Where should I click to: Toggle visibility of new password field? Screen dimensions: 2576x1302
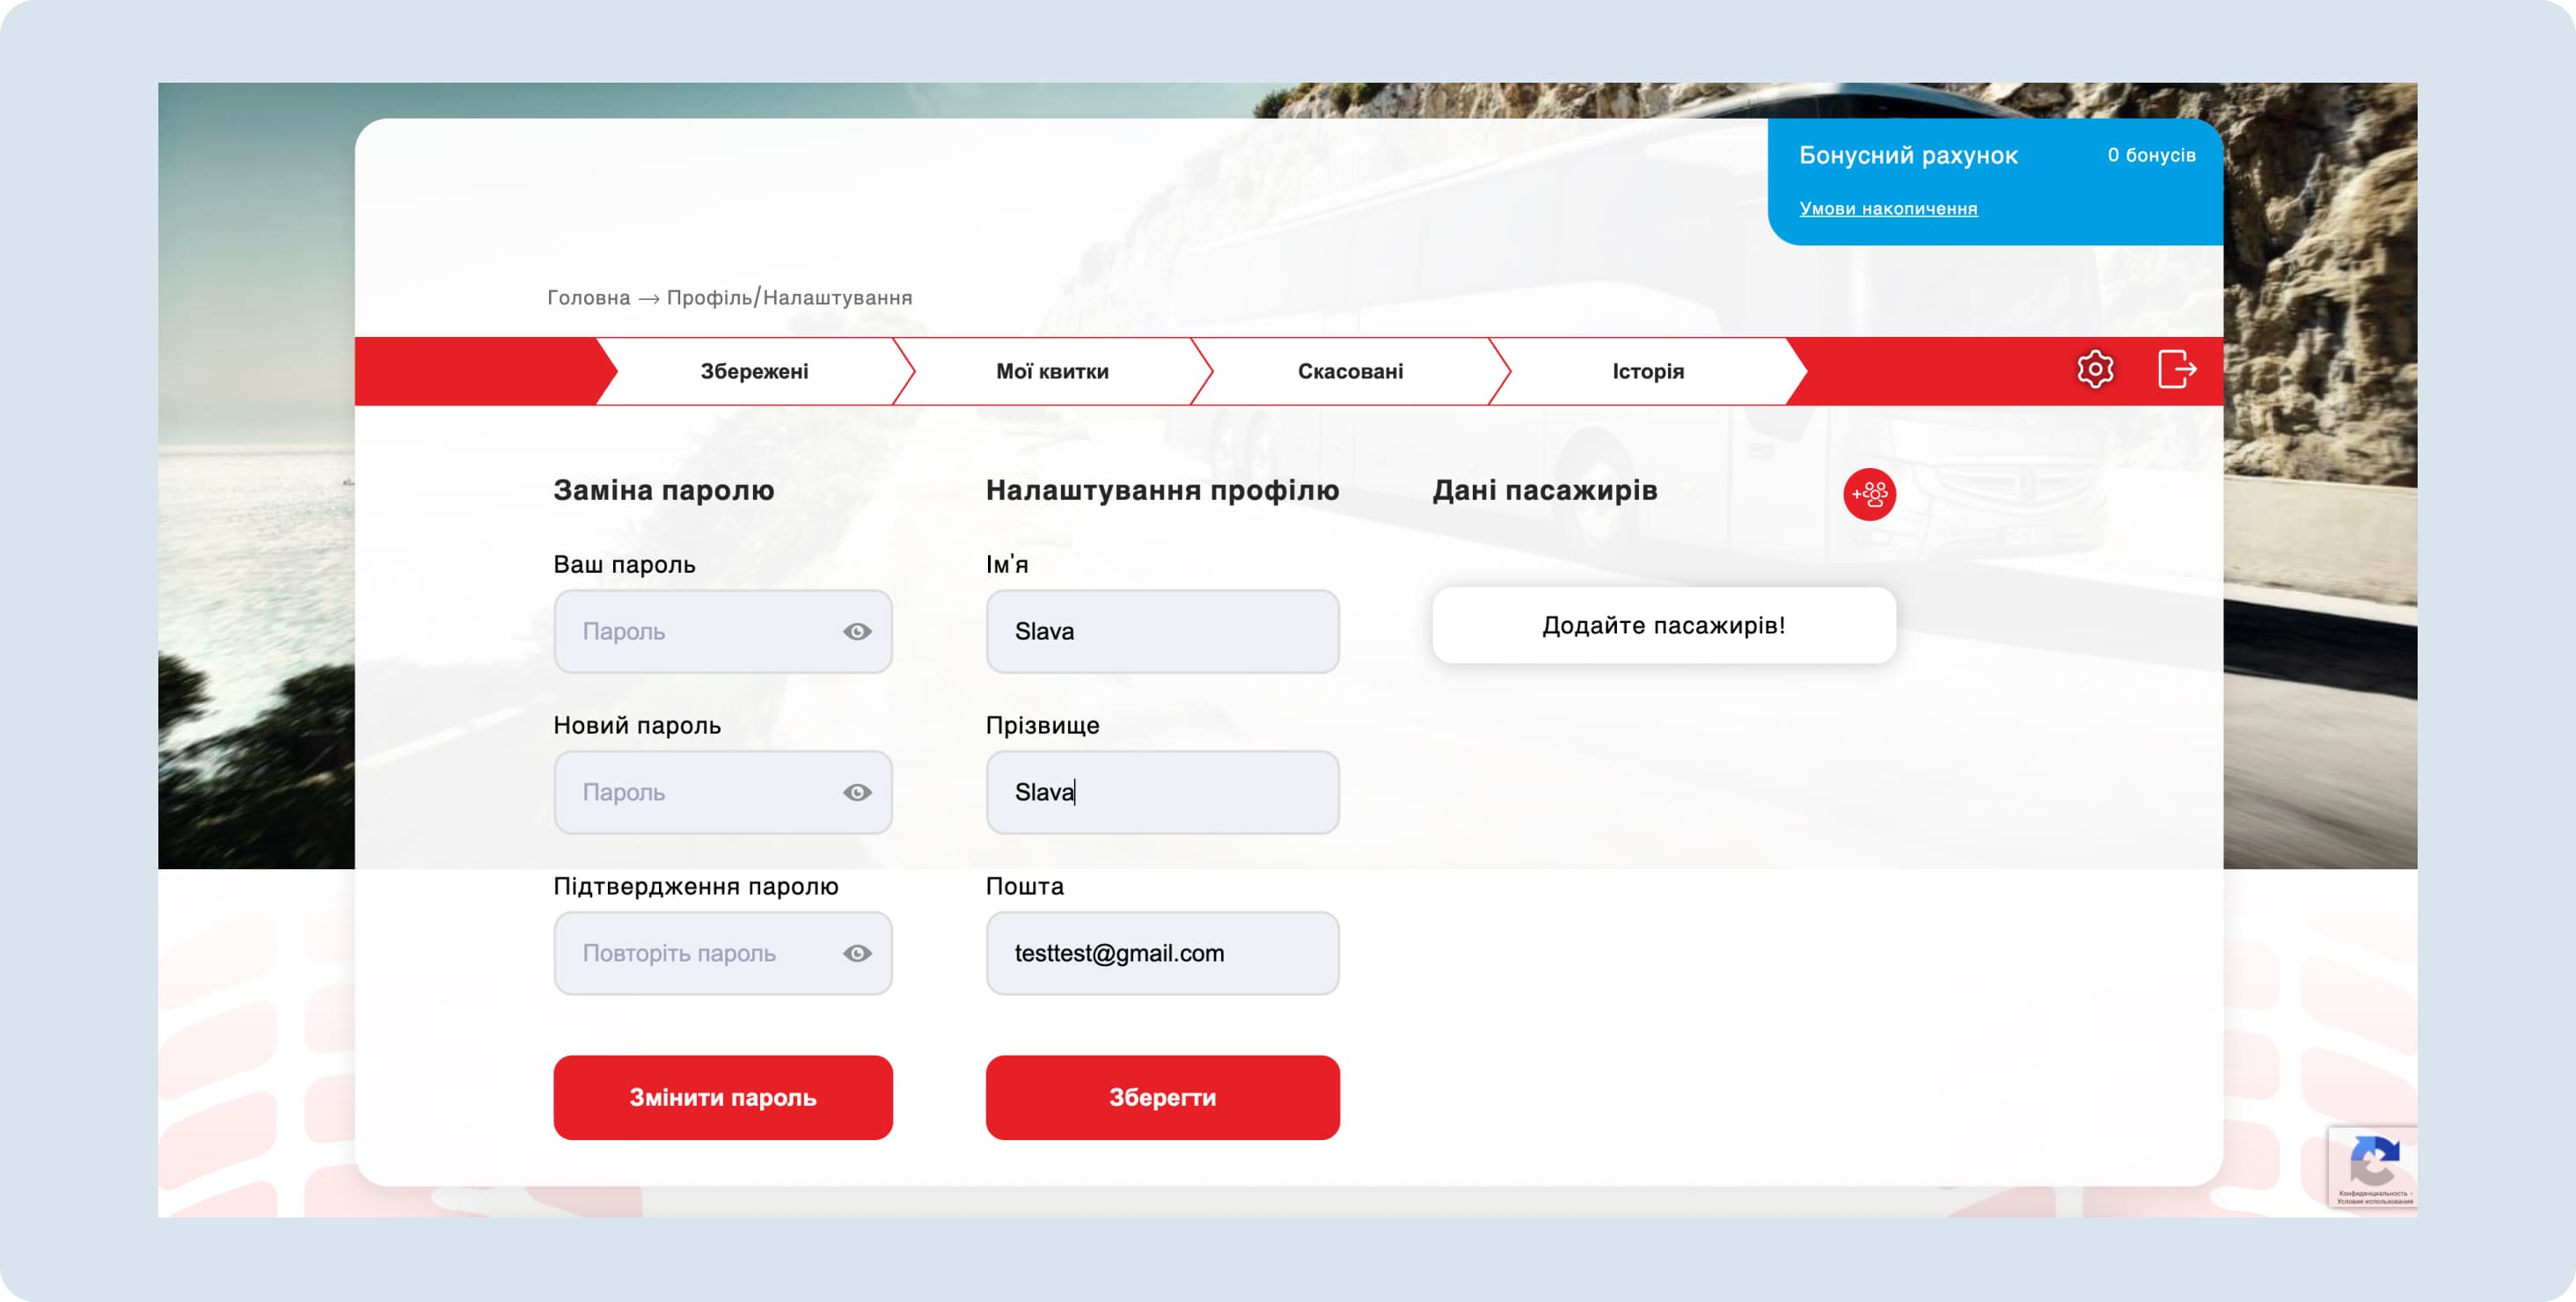(x=856, y=793)
